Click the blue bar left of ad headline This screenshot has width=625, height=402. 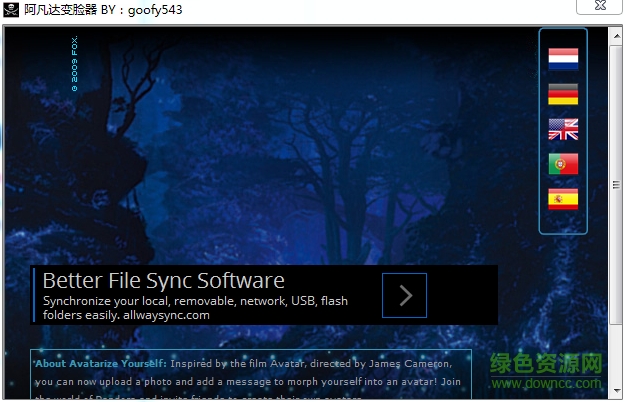[33, 295]
